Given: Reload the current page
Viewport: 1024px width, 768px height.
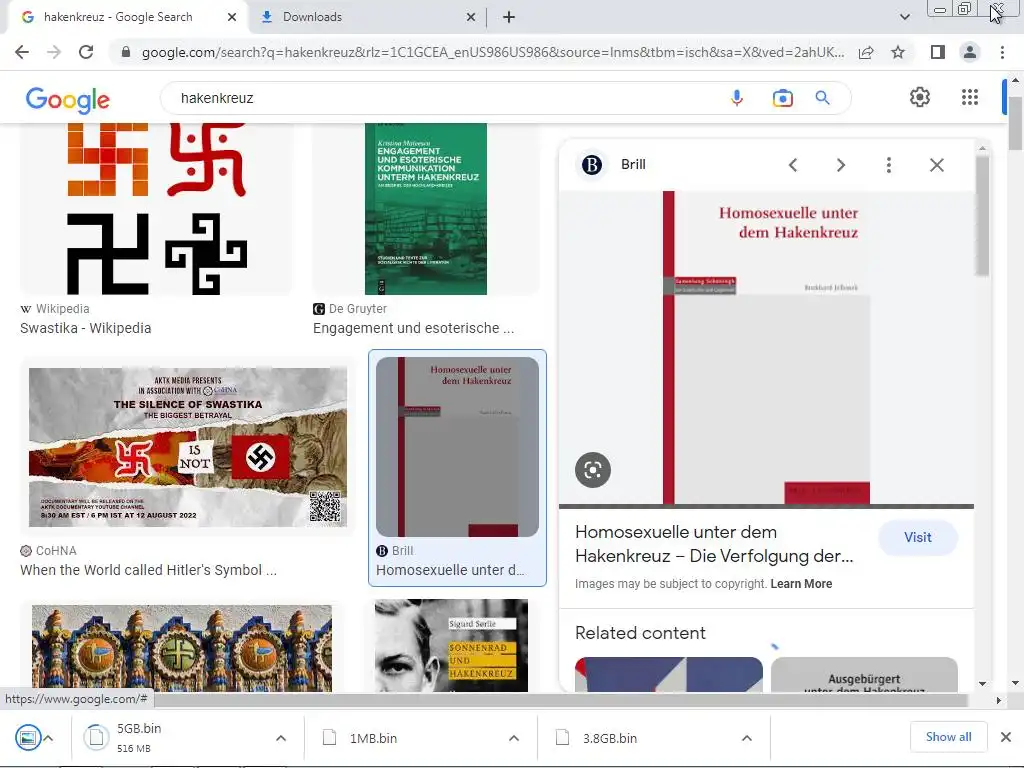Looking at the screenshot, I should tap(86, 52).
